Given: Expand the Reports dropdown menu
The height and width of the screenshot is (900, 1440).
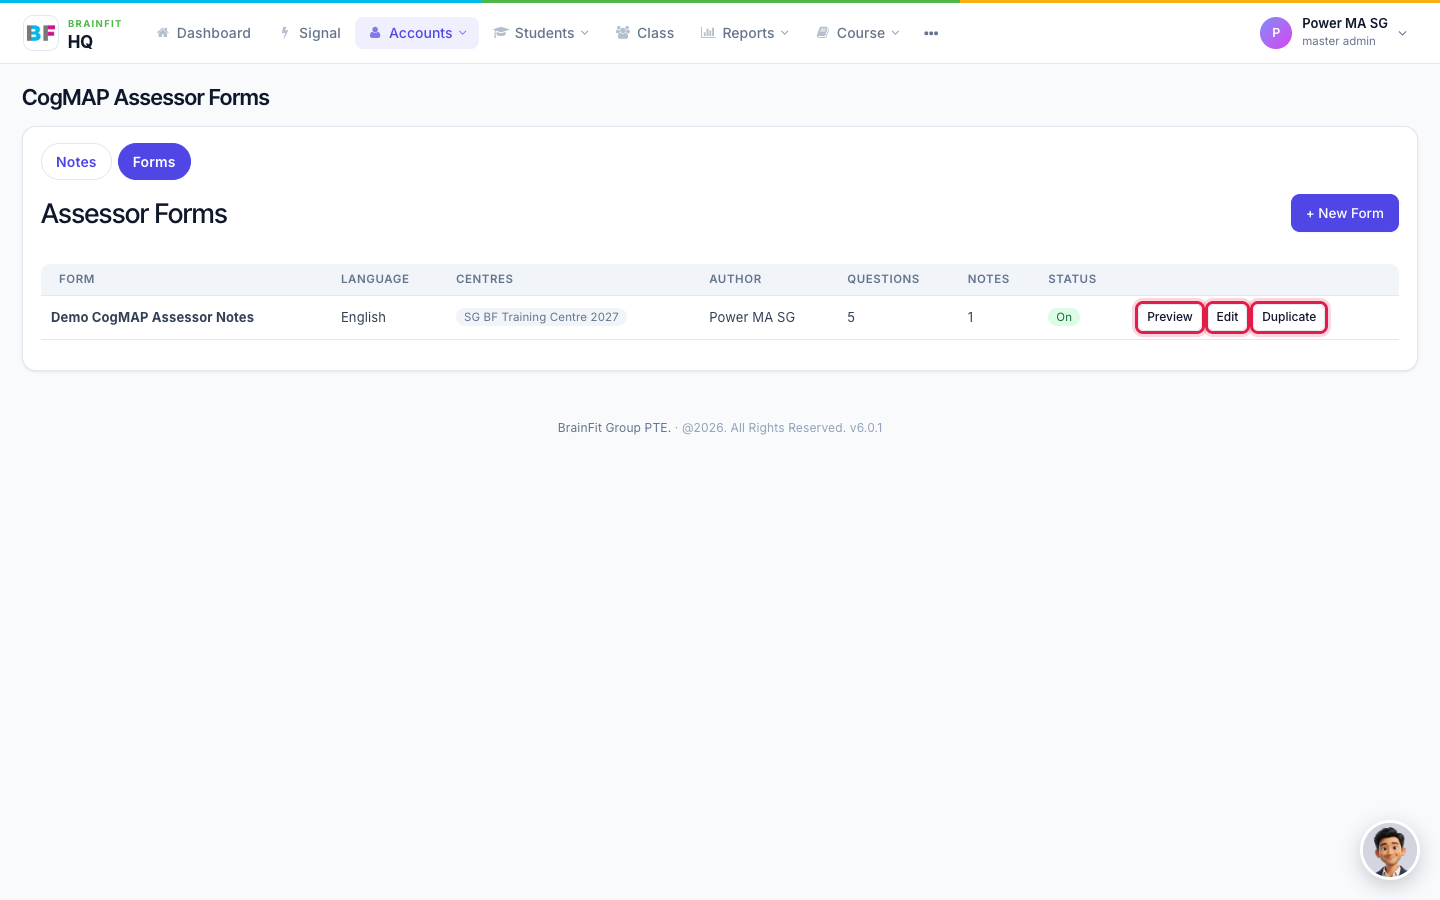Looking at the screenshot, I should point(745,33).
